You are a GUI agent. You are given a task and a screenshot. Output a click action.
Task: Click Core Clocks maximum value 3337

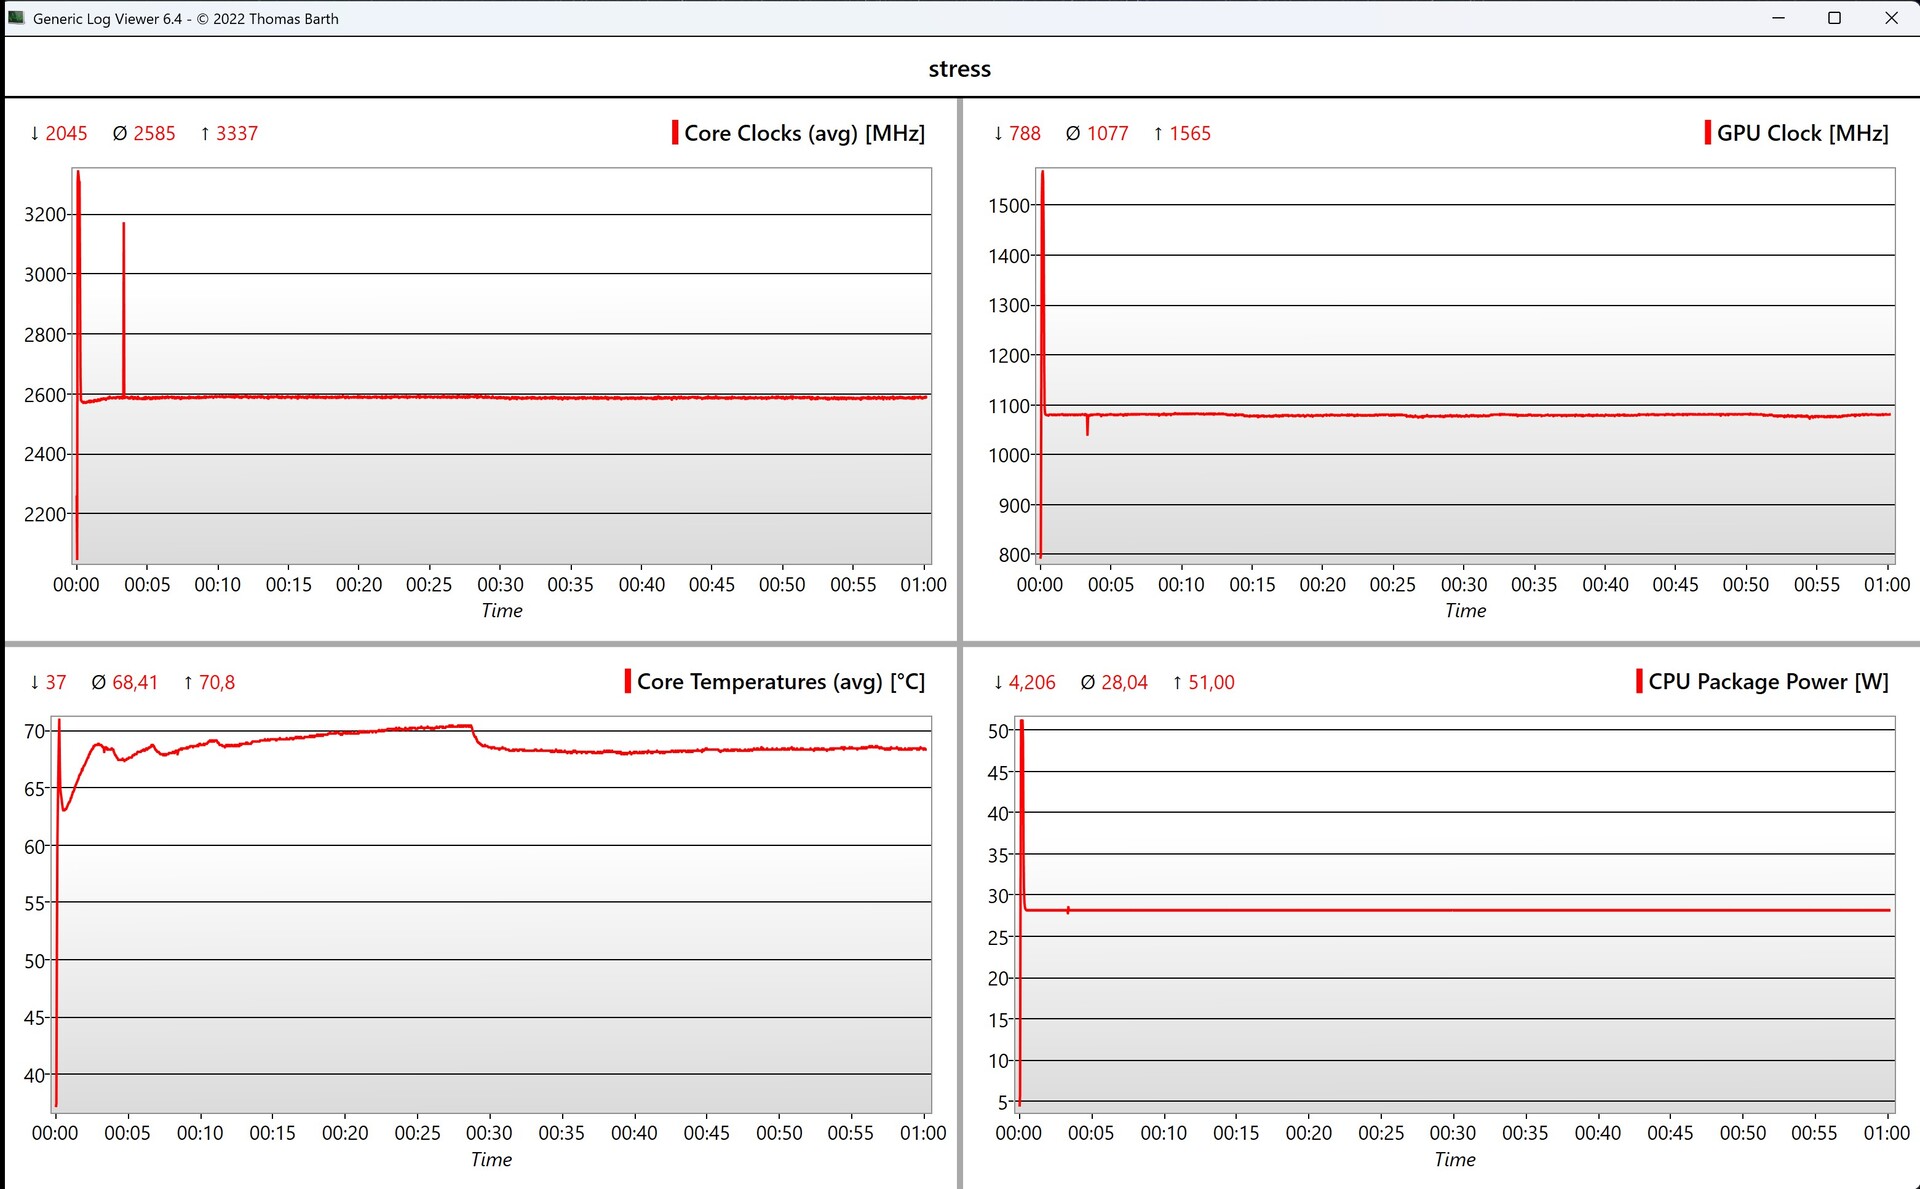click(236, 133)
